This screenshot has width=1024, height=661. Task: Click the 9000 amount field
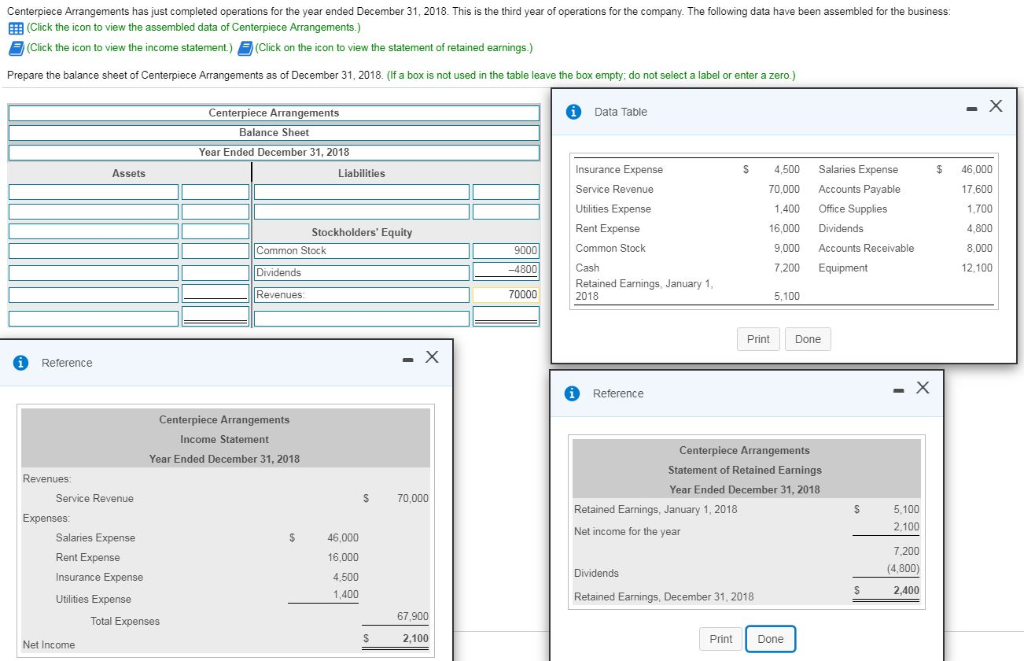506,251
